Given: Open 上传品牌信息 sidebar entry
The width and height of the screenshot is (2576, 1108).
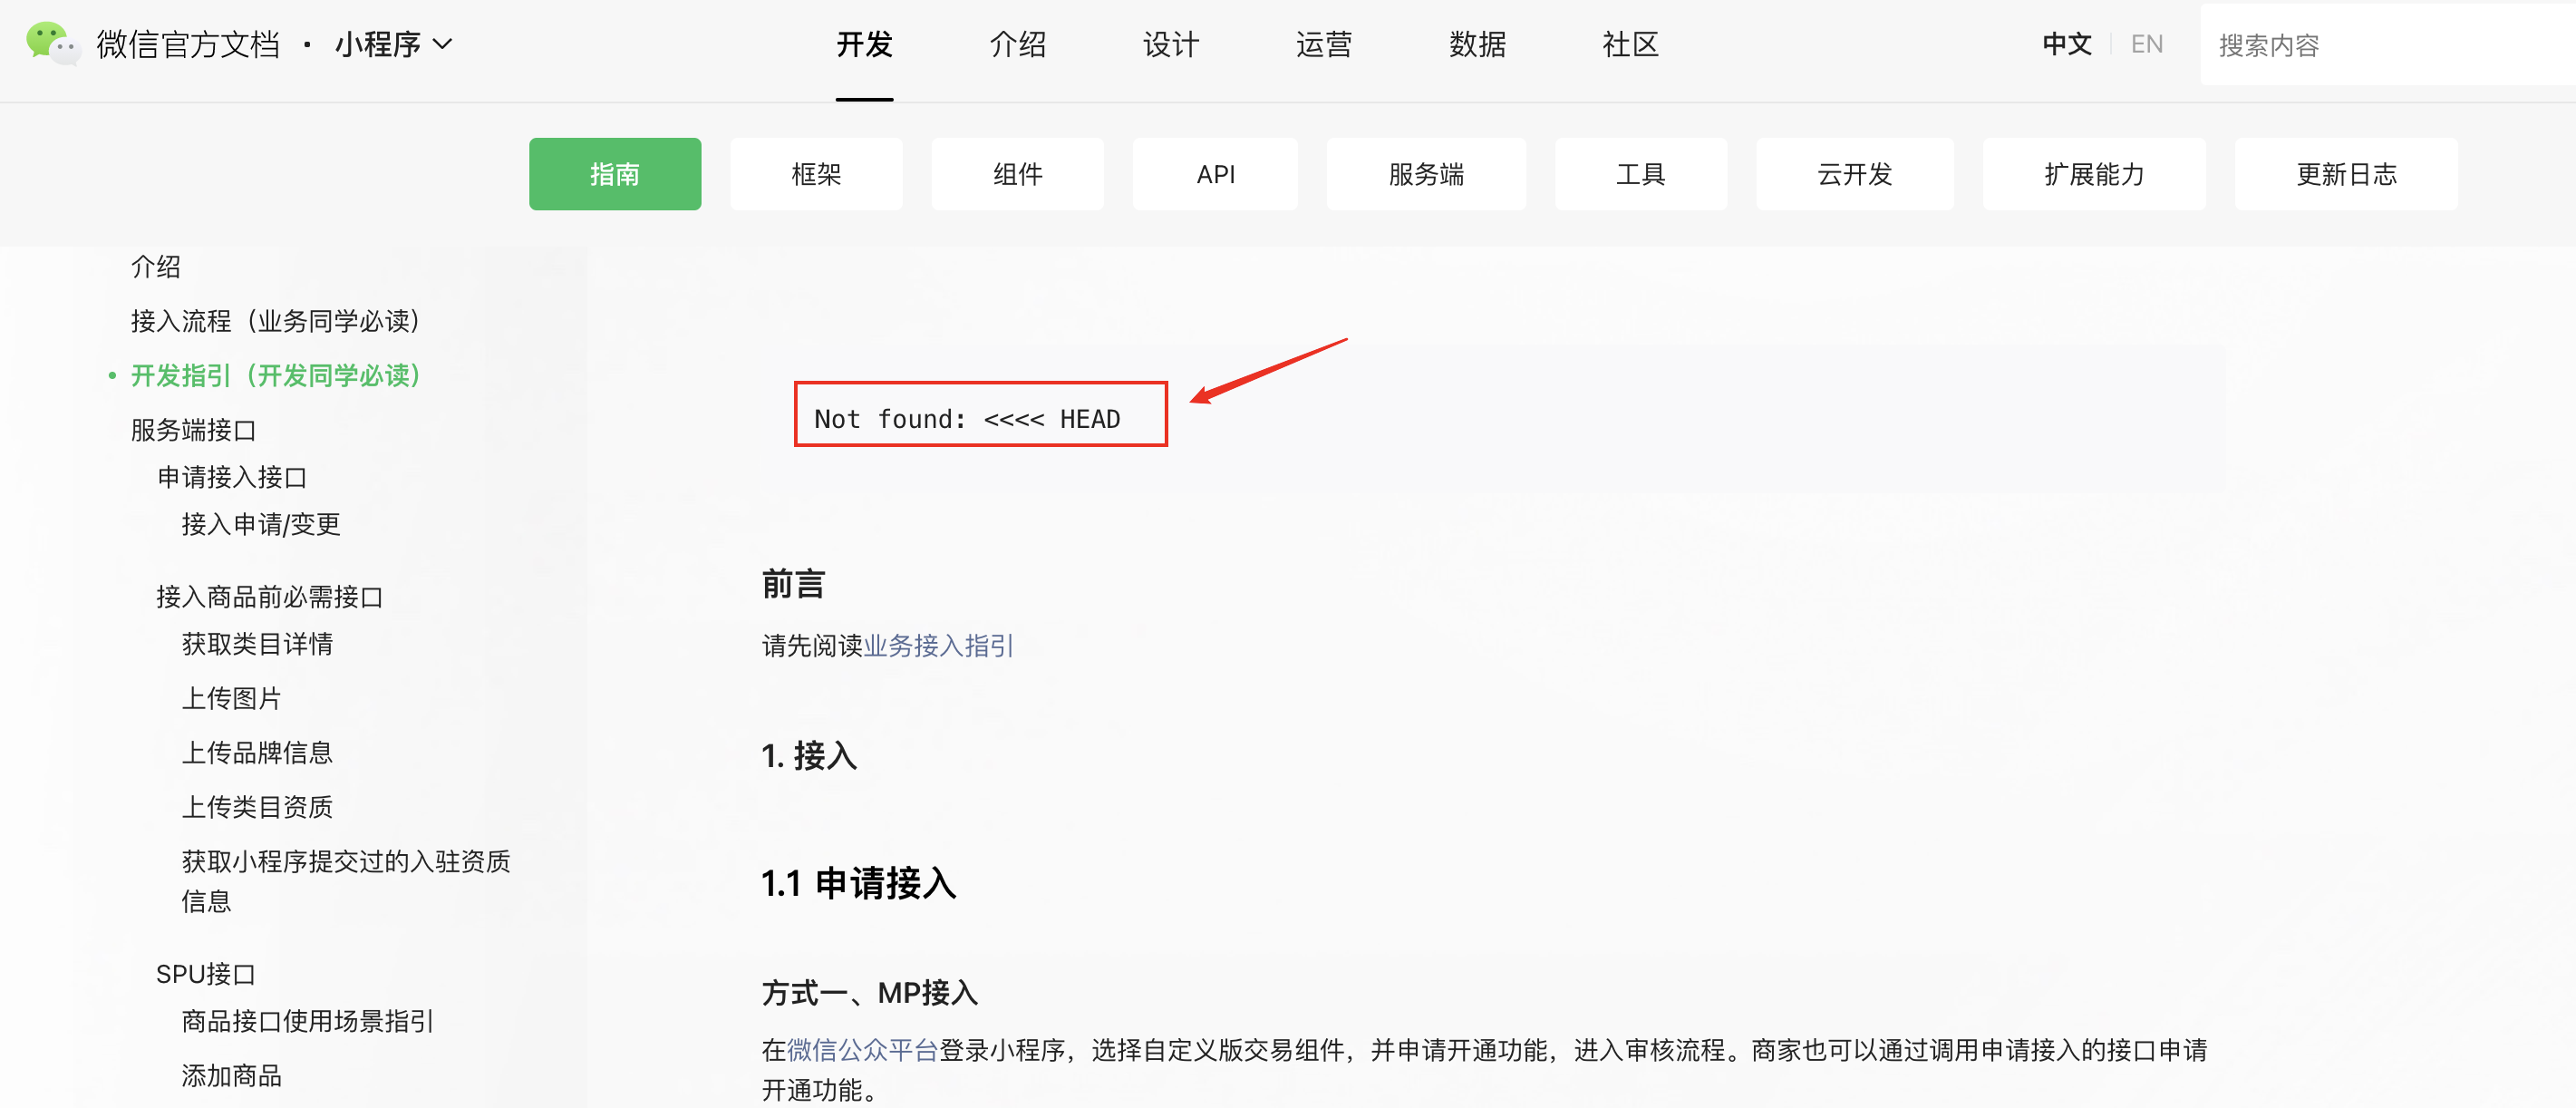Looking at the screenshot, I should pyautogui.click(x=257, y=752).
